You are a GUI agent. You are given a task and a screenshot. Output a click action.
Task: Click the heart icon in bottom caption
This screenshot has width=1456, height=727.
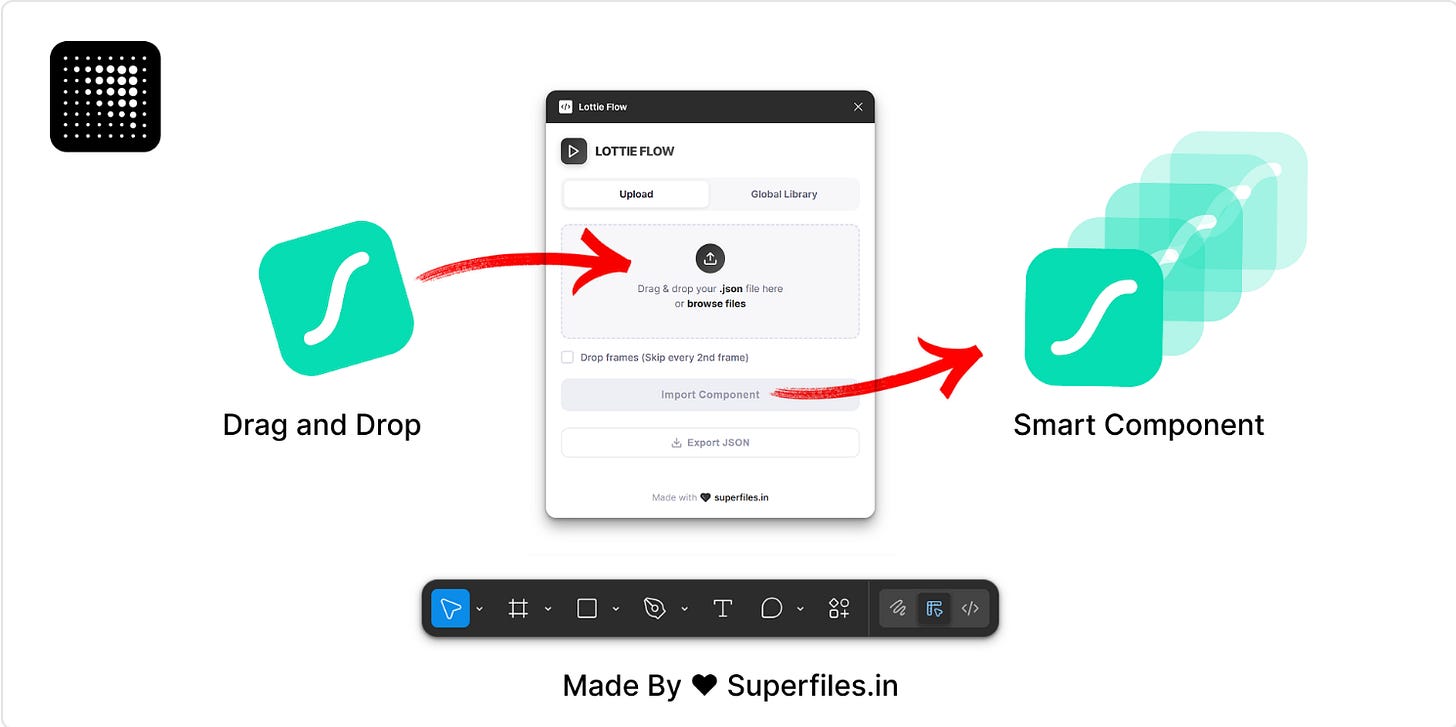coord(705,686)
